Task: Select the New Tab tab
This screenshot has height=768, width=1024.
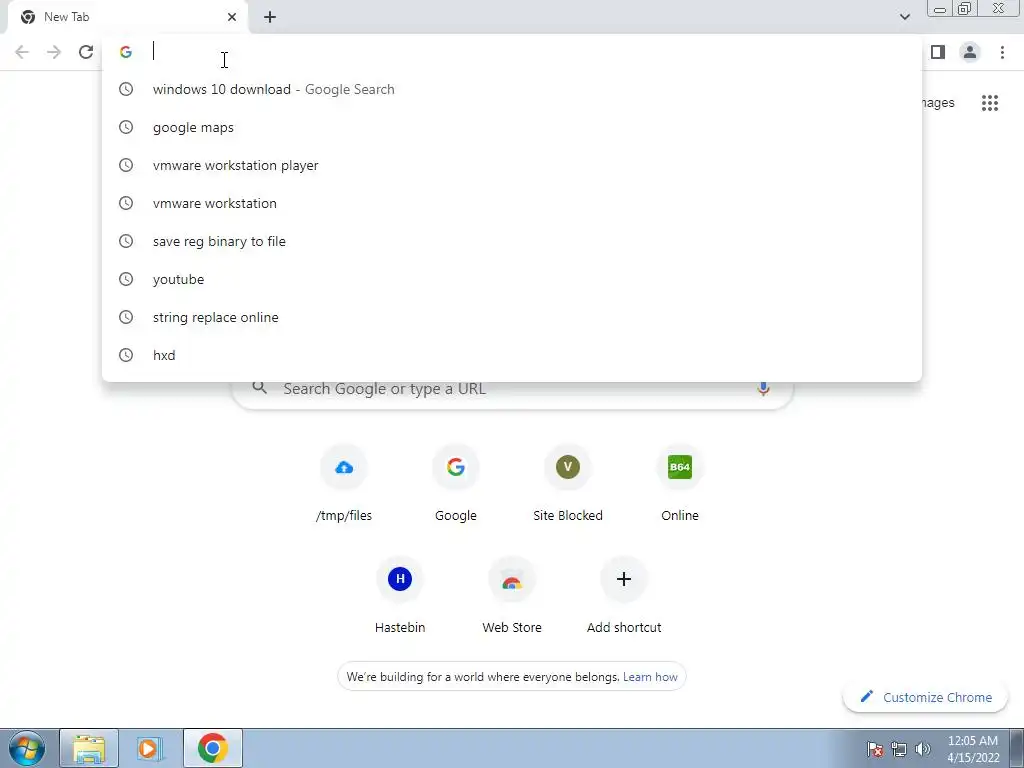Action: point(127,17)
